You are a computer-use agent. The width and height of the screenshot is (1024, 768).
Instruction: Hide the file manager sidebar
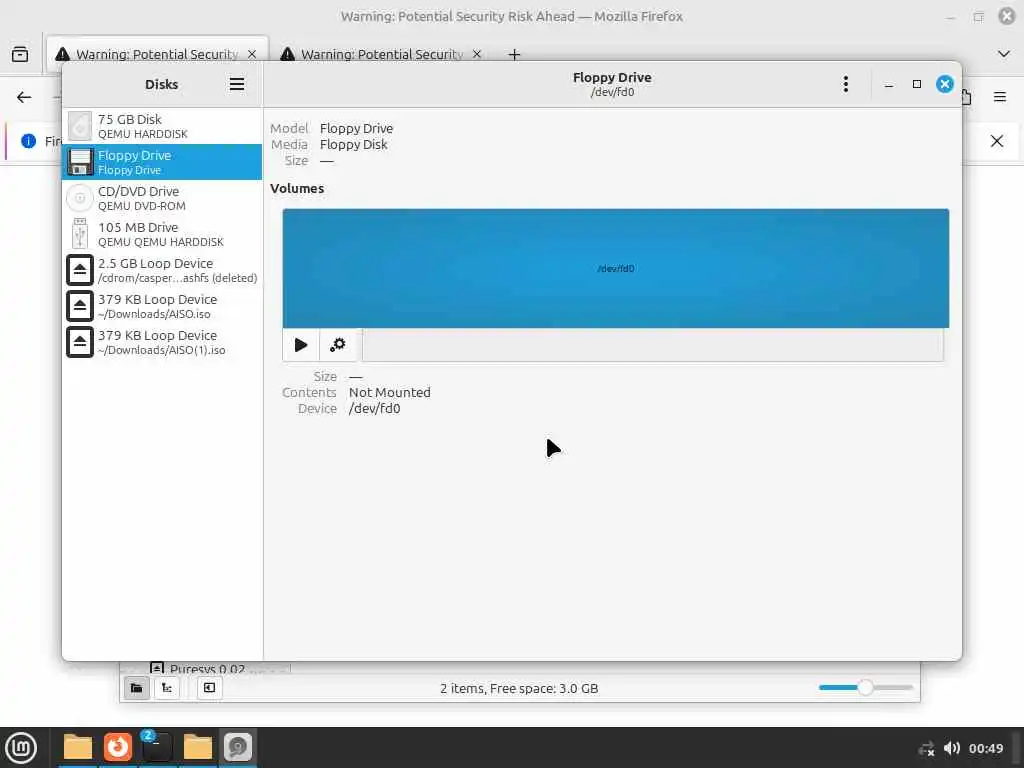pyautogui.click(x=209, y=688)
